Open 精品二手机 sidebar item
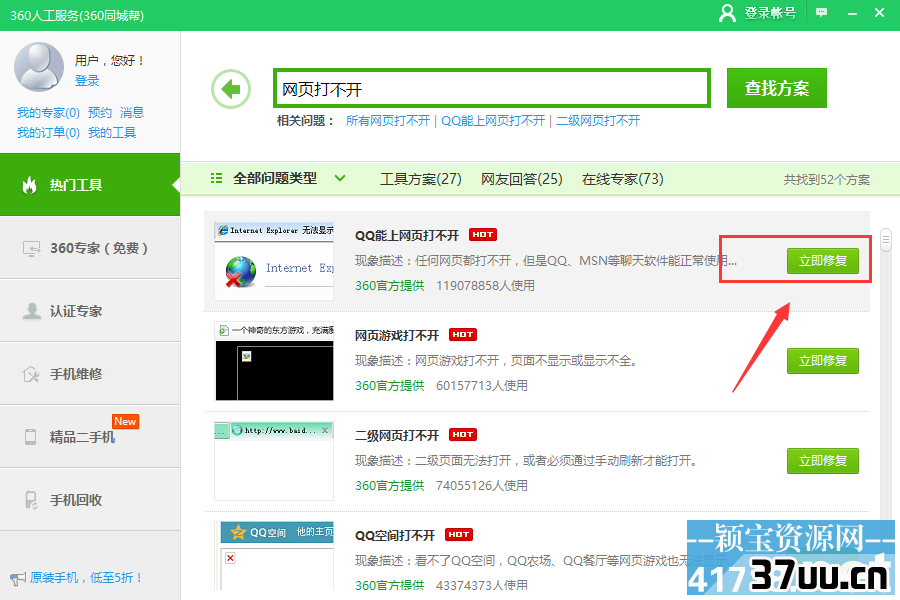Screen dimensions: 900x600 point(90,437)
